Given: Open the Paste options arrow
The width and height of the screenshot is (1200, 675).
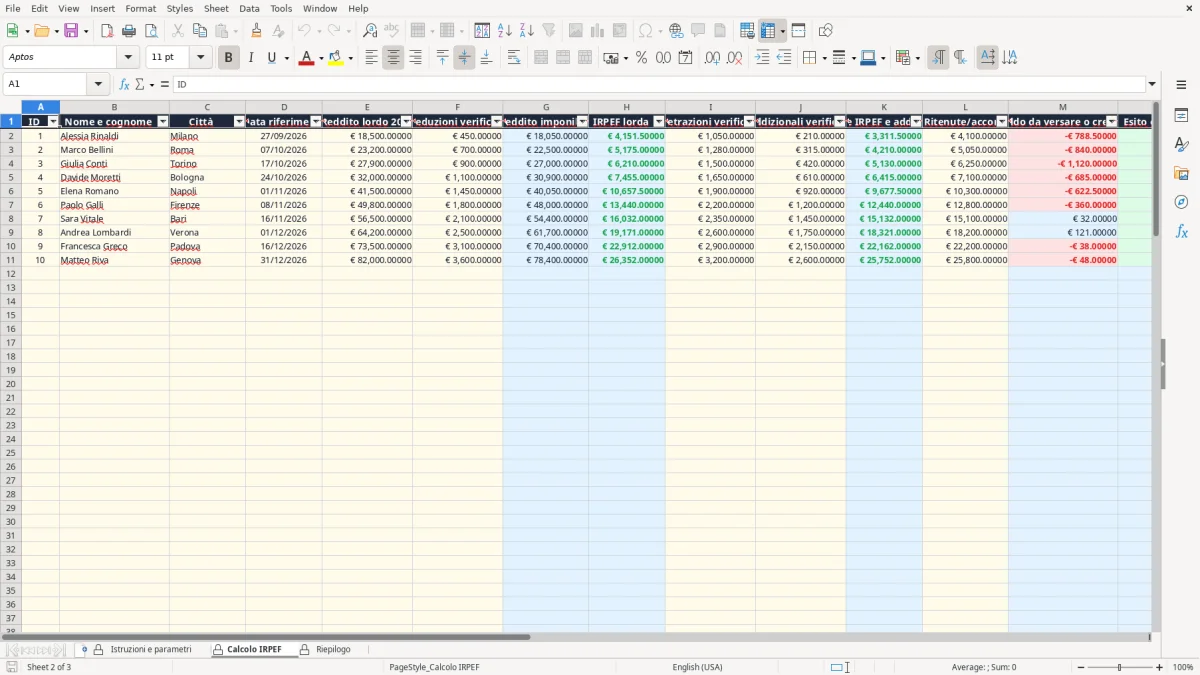Looking at the screenshot, I should pos(235,31).
